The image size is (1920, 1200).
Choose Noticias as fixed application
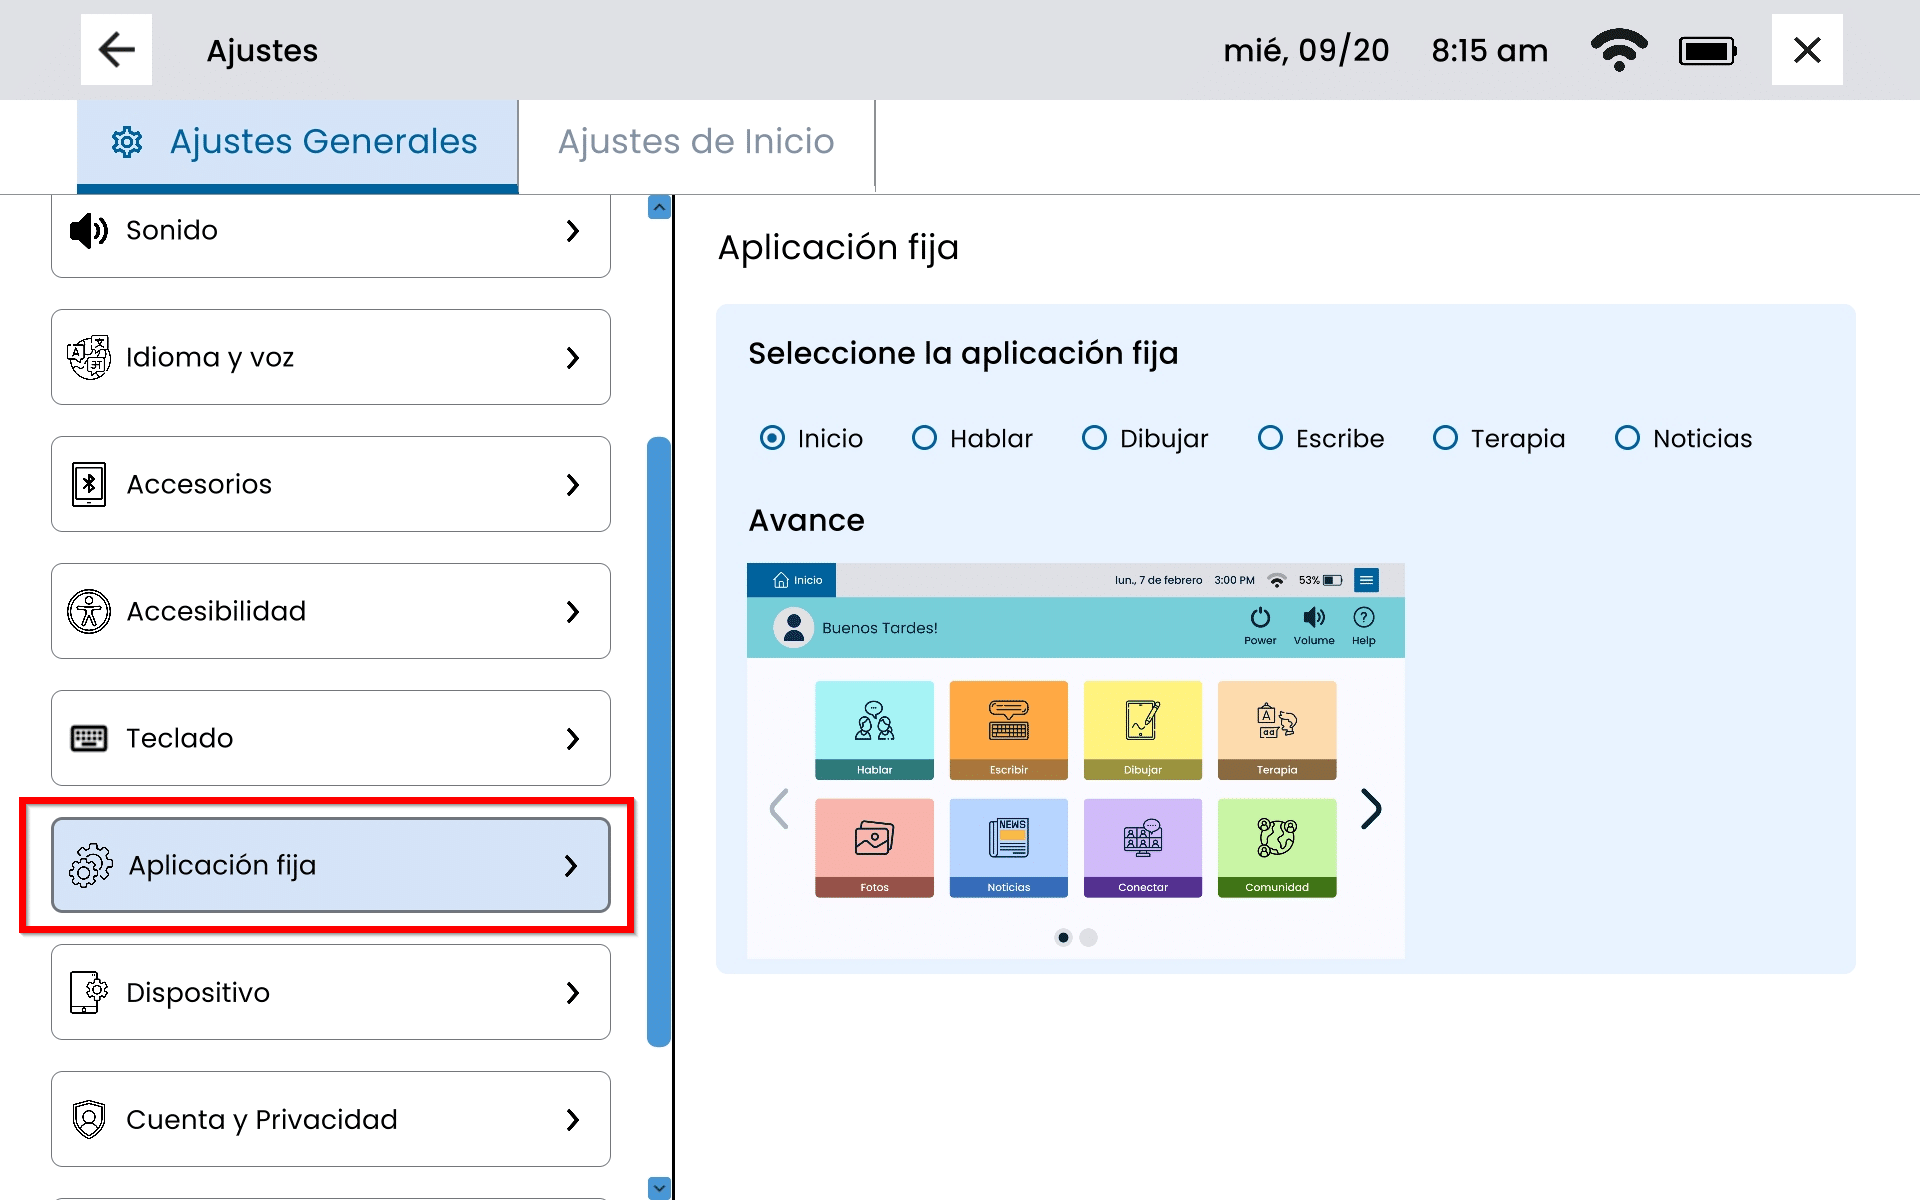click(1627, 438)
